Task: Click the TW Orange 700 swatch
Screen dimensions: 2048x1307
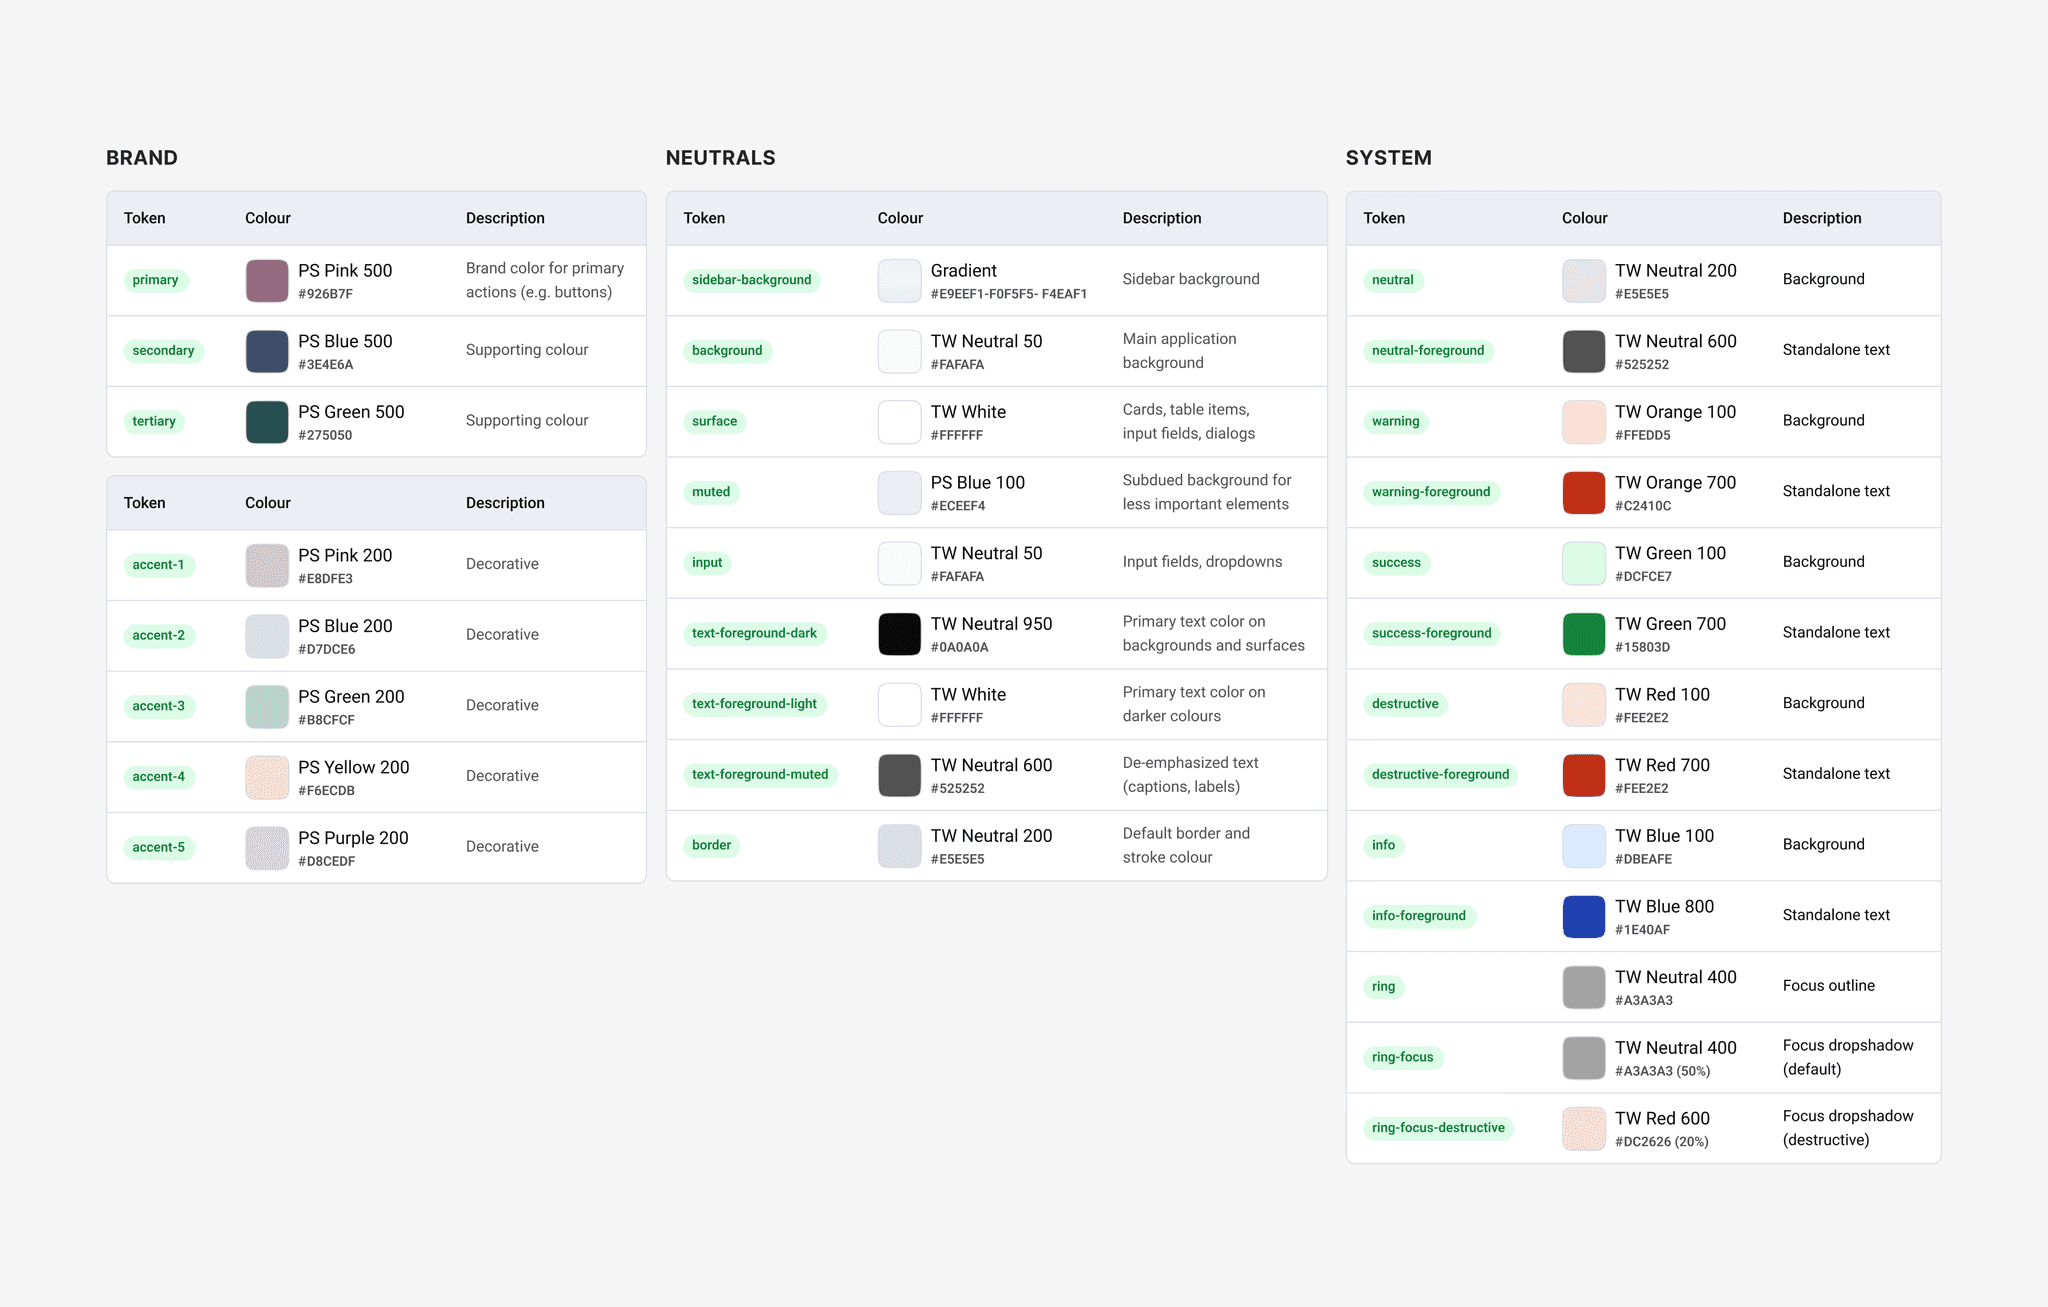Action: pos(1583,493)
